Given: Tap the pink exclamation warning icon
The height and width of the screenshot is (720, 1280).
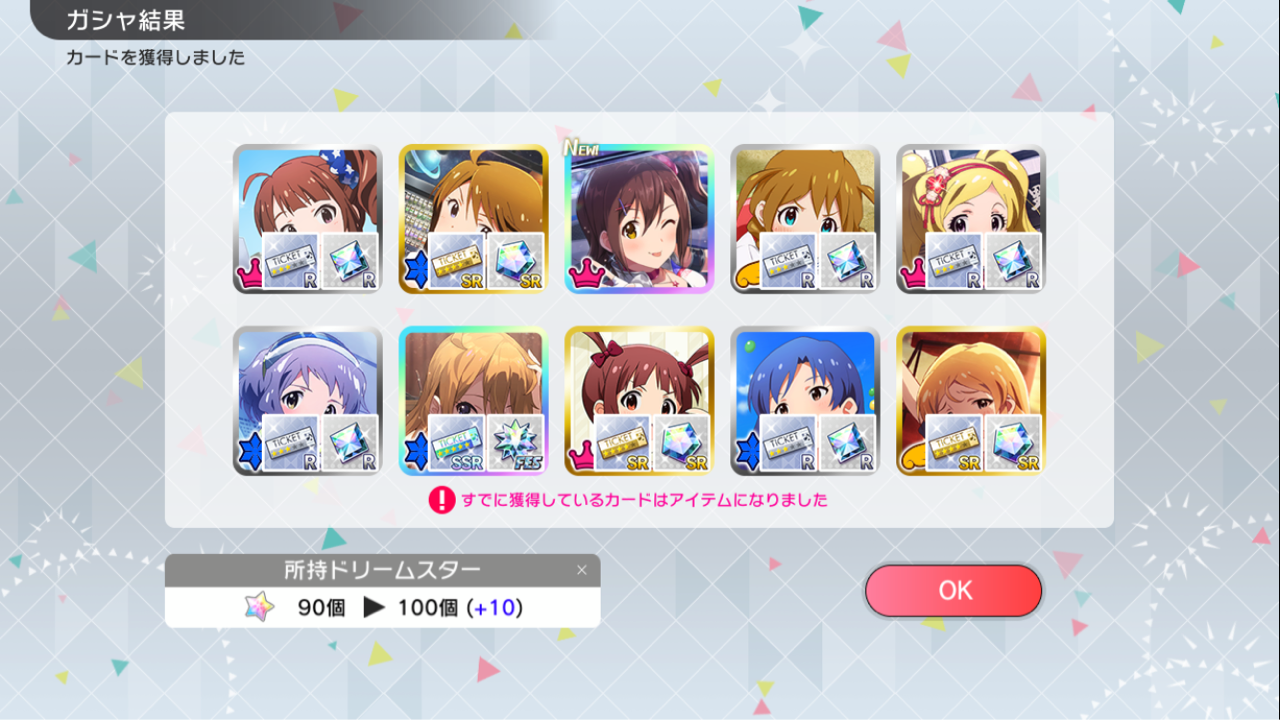Looking at the screenshot, I should pyautogui.click(x=442, y=499).
